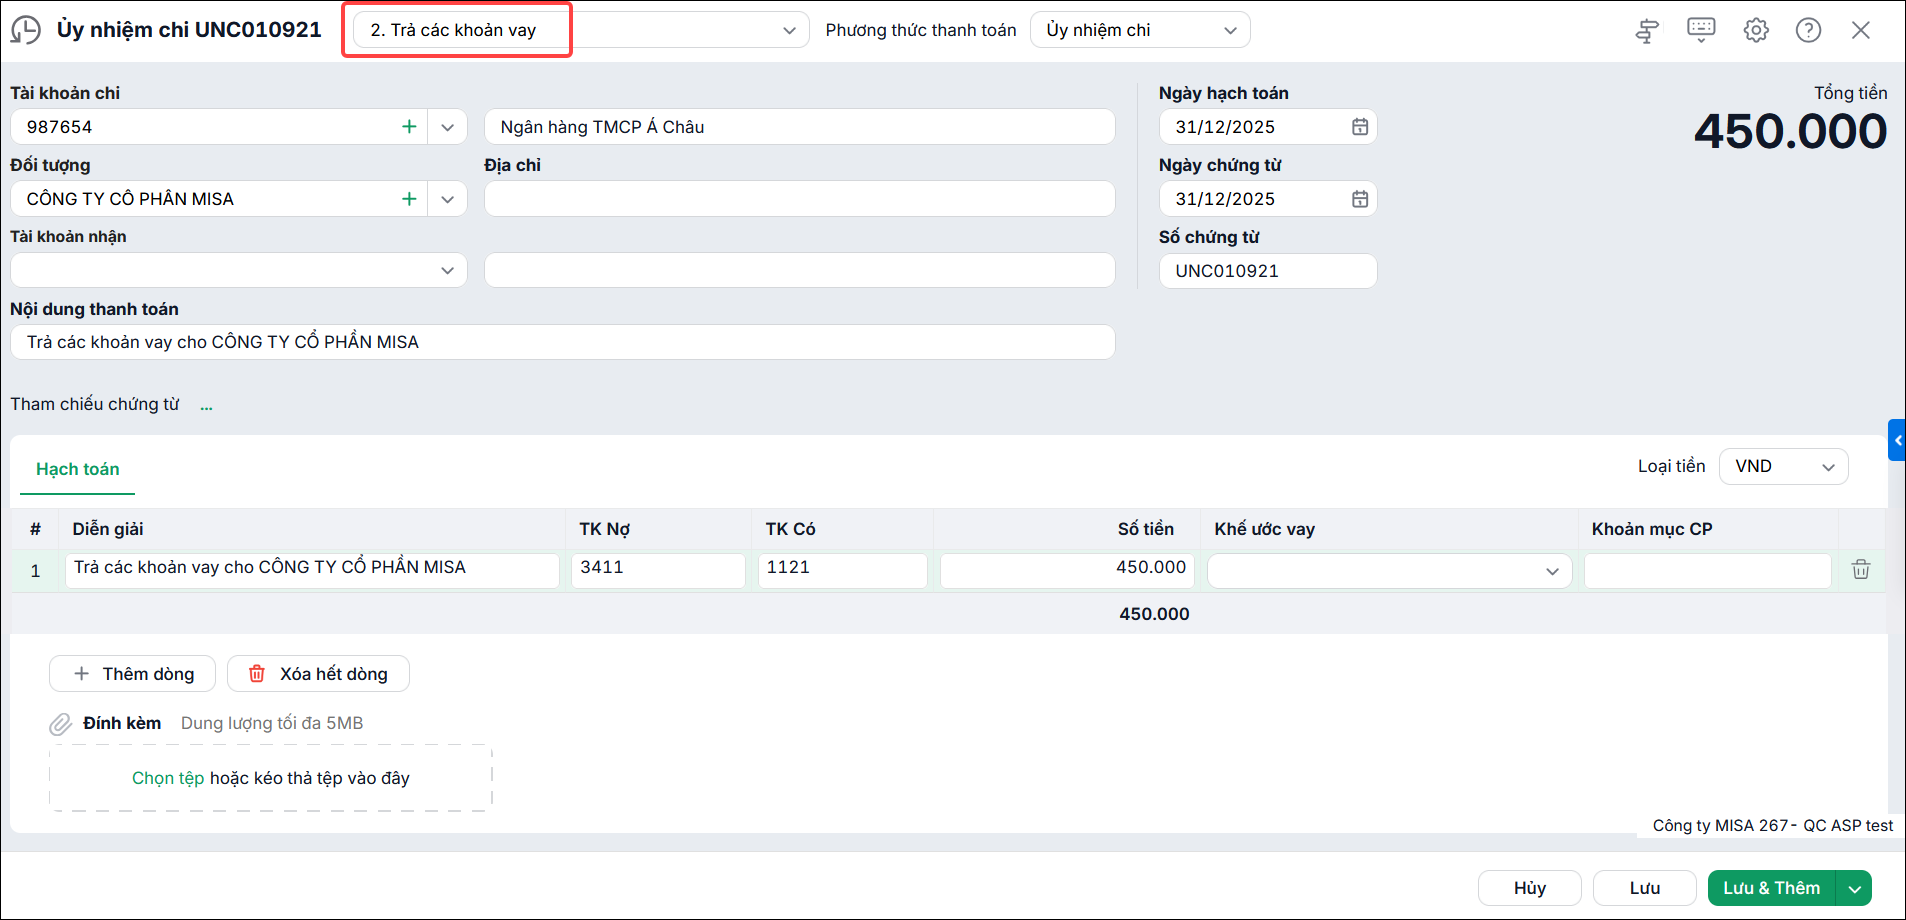The width and height of the screenshot is (1906, 920).
Task: Expand the Tài khoản chi dropdown arrow
Action: [447, 127]
